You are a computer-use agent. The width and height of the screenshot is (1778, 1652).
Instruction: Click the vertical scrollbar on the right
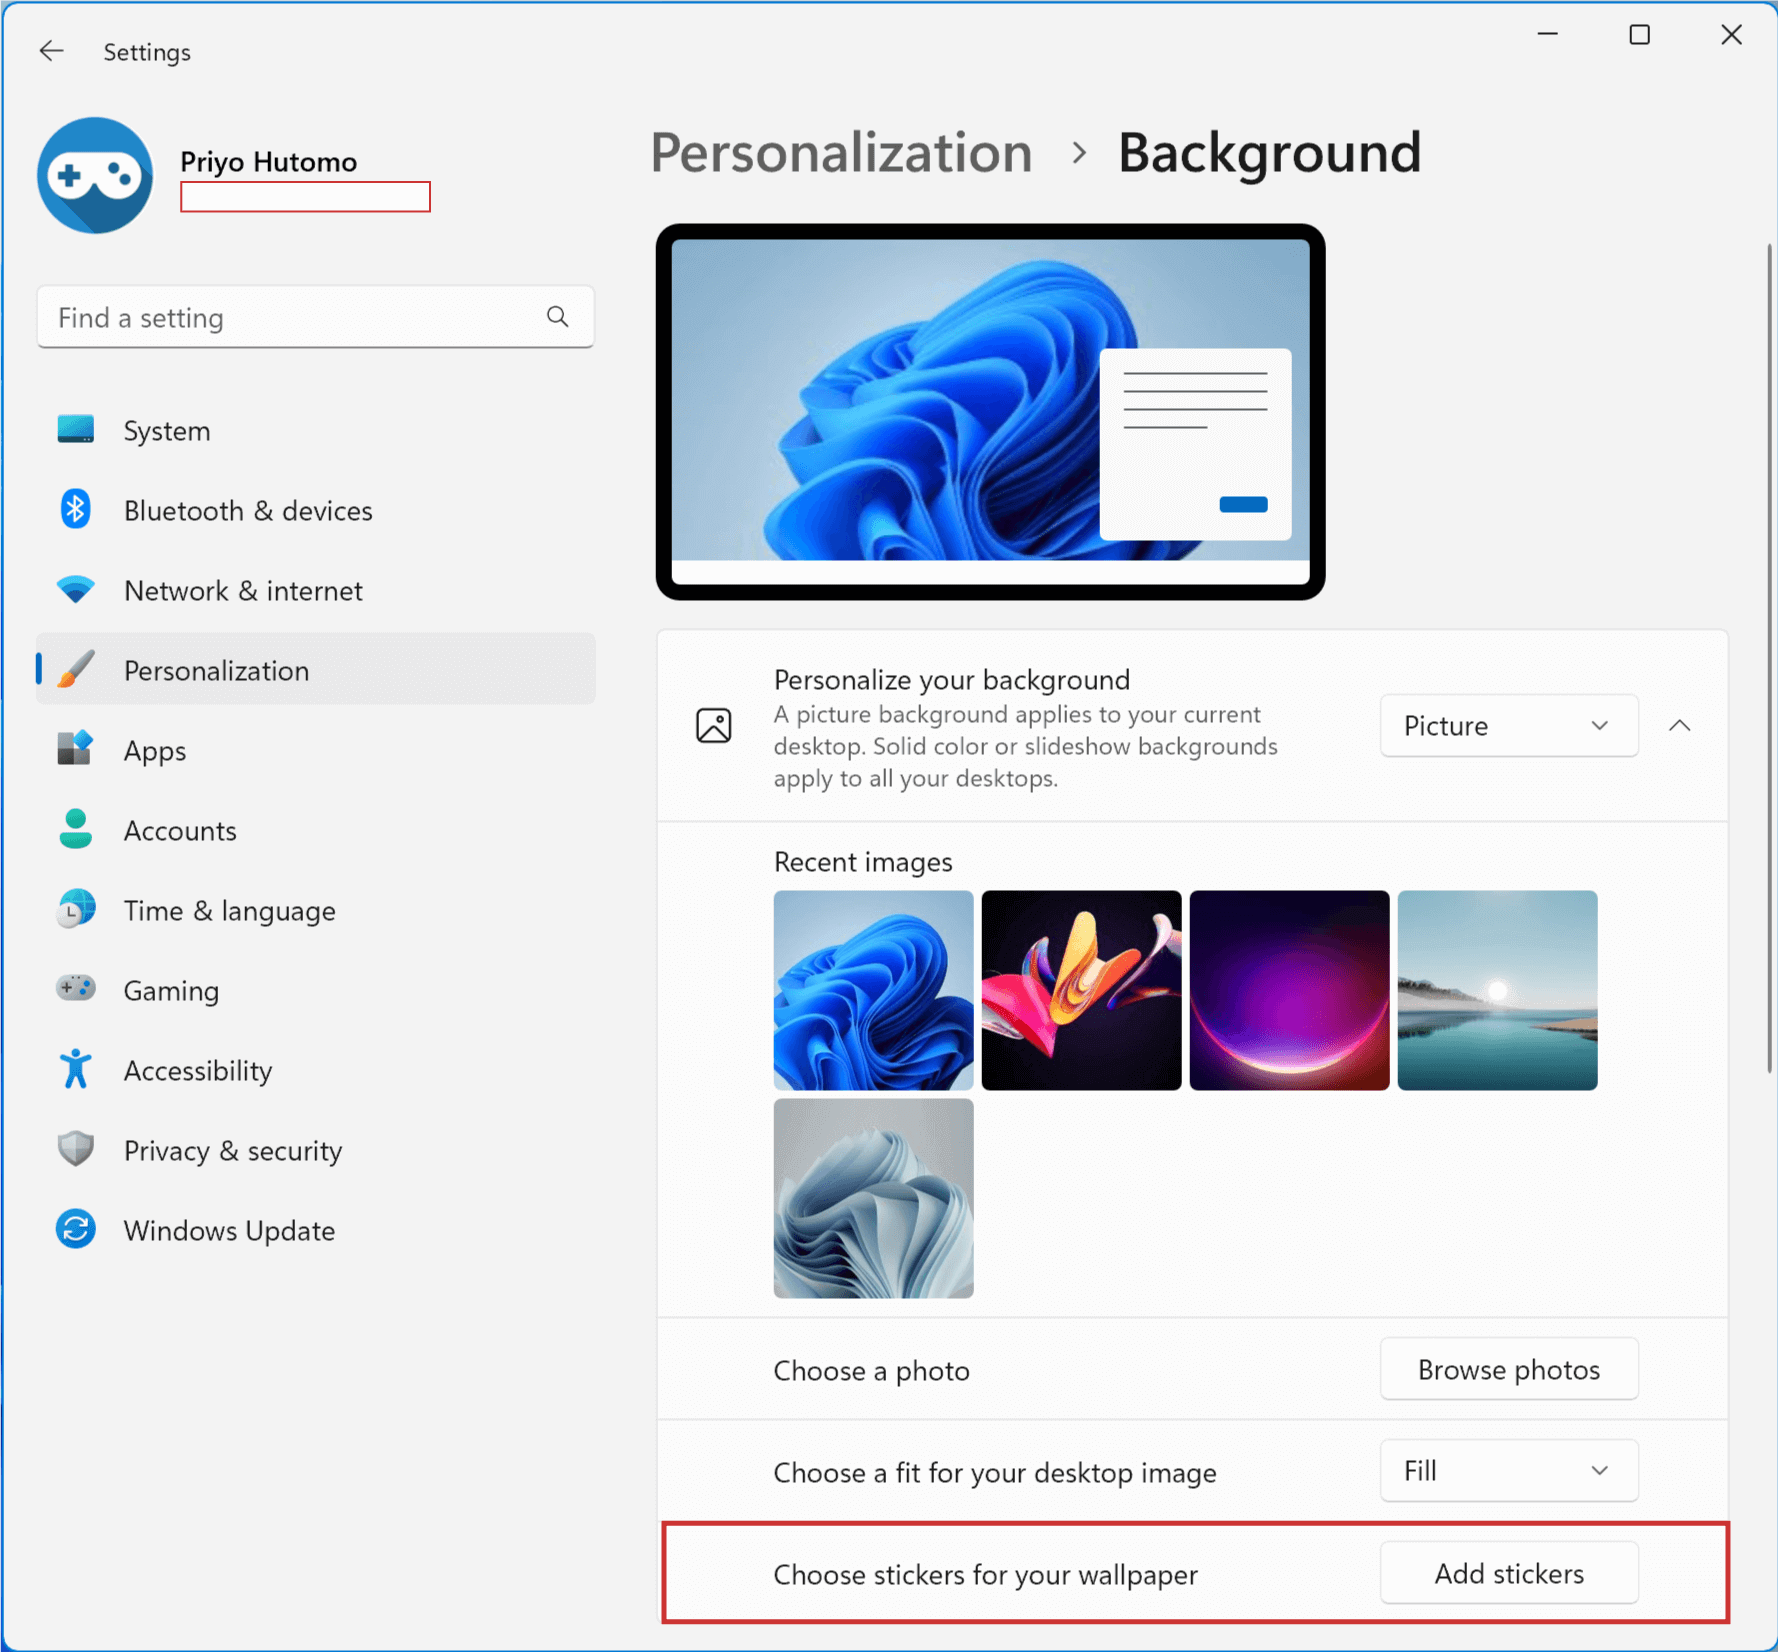click(1769, 658)
